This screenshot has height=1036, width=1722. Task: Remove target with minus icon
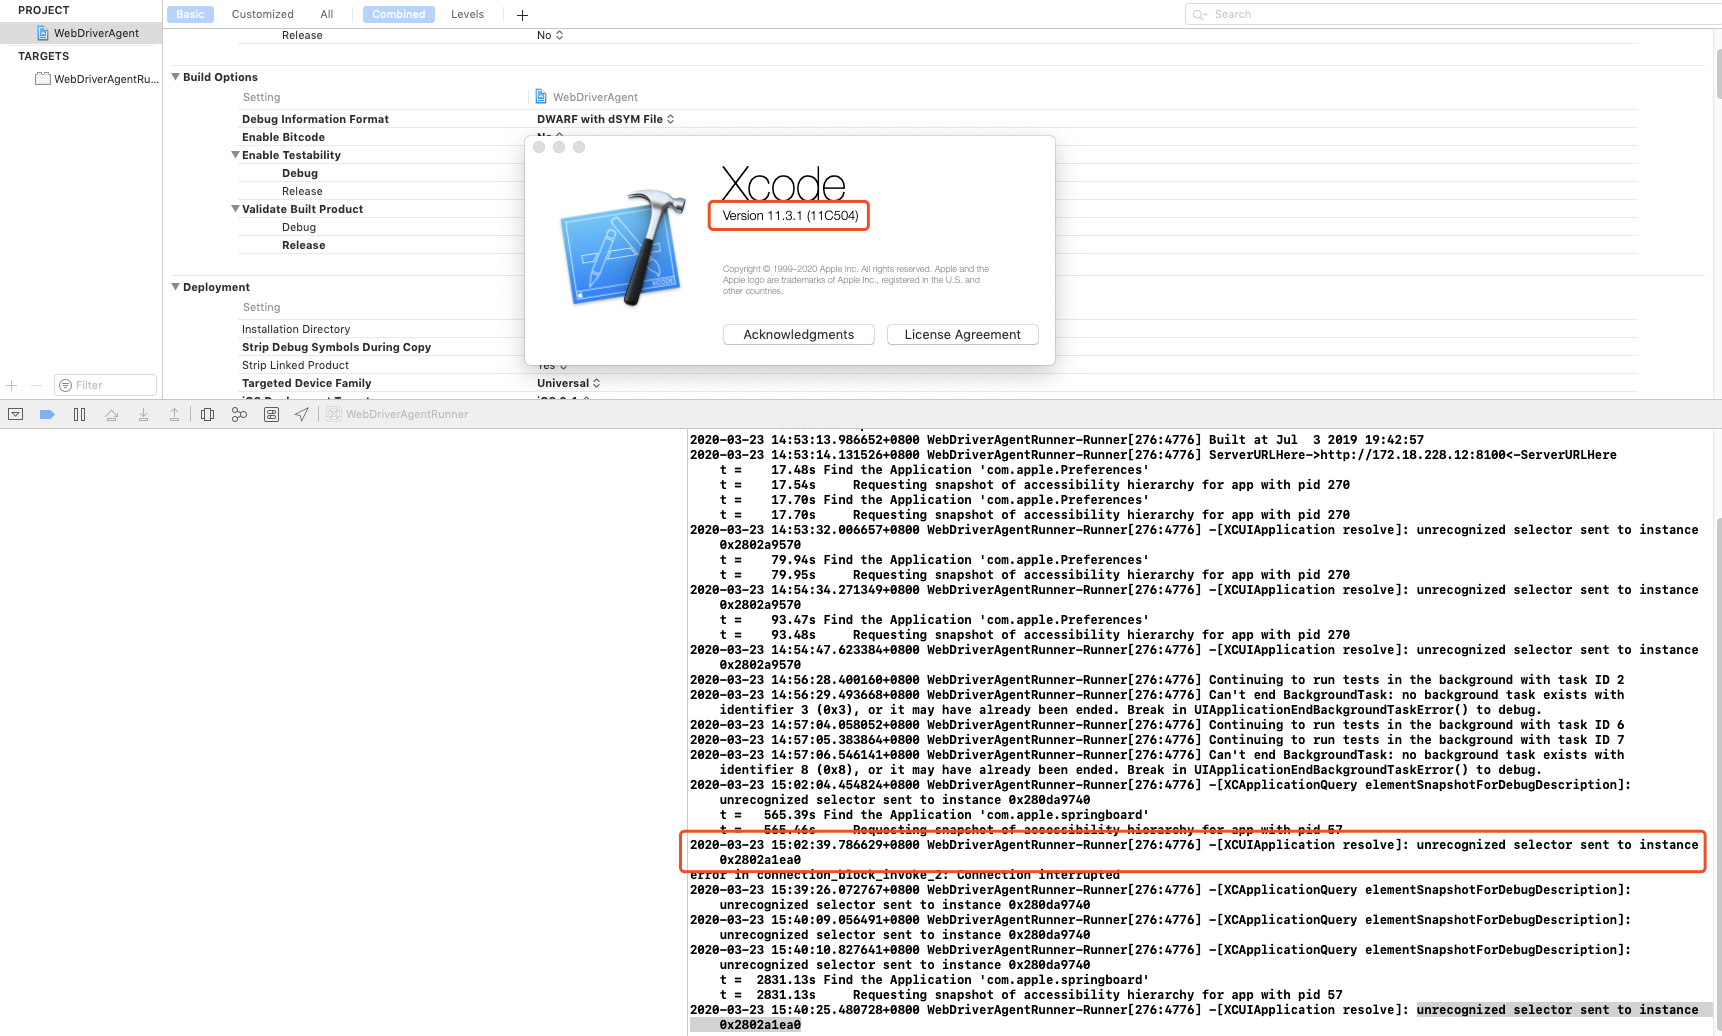coord(36,385)
